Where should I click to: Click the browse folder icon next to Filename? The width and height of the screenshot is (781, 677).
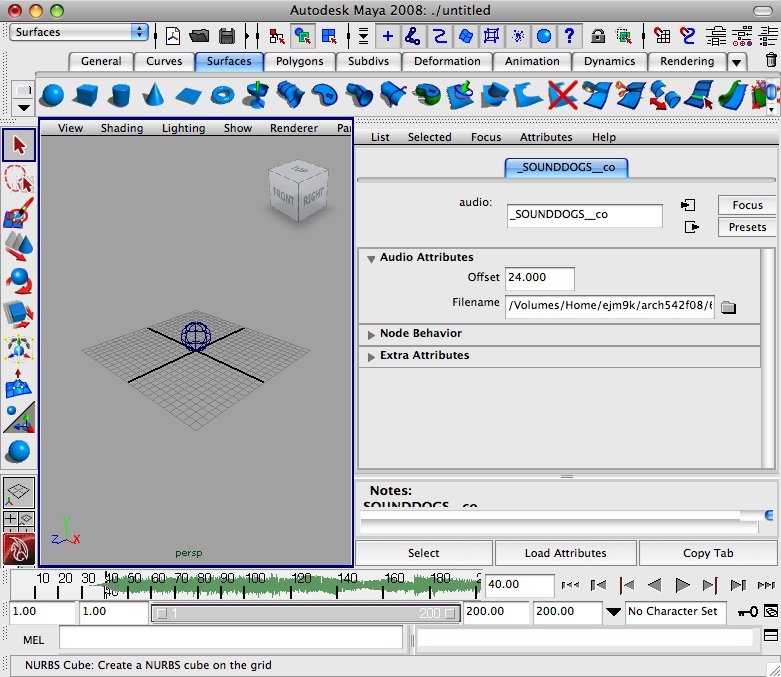[728, 307]
